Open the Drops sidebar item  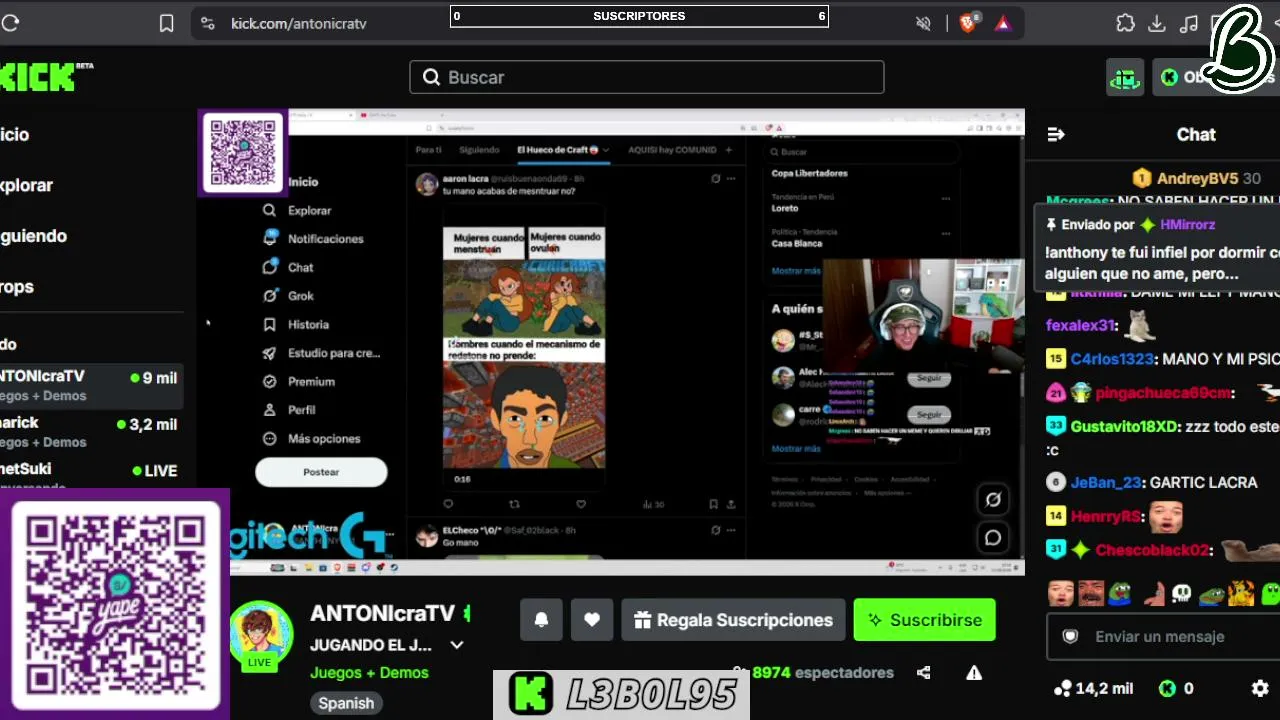pos(17,287)
